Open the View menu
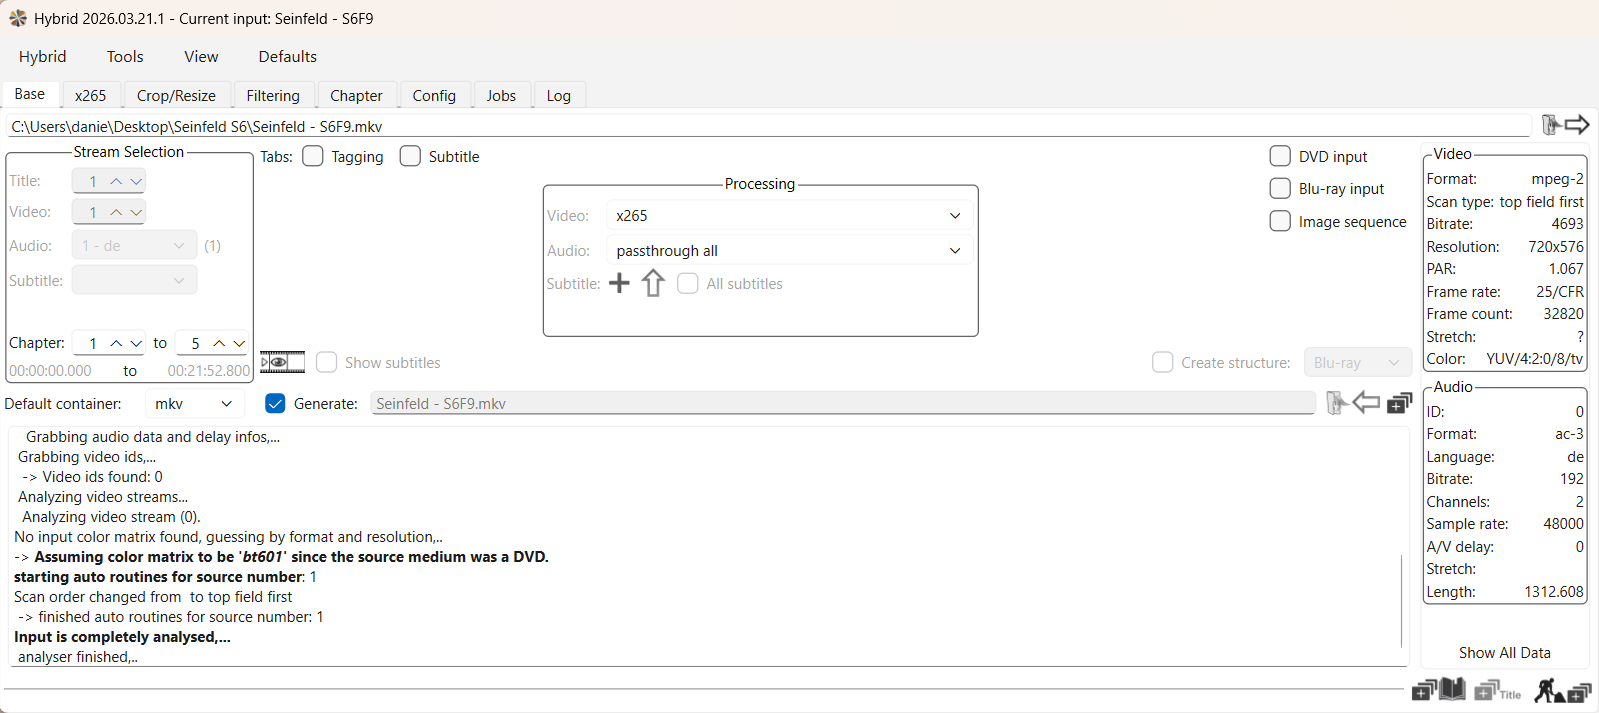Viewport: 1599px width, 713px height. (x=201, y=56)
